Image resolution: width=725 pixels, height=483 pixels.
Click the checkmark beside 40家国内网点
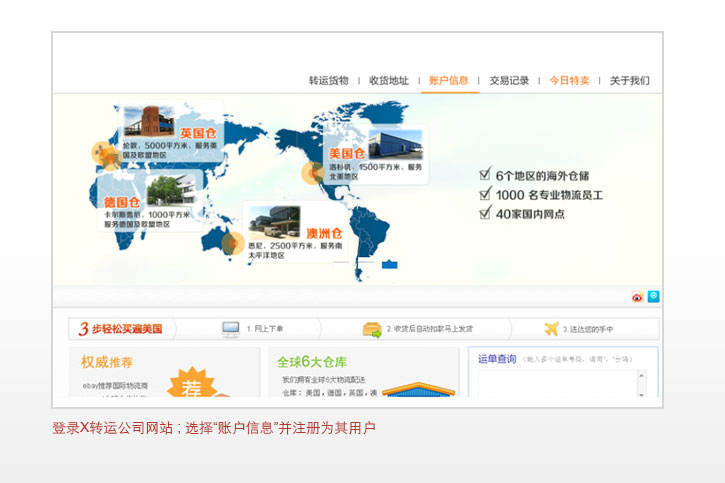click(485, 213)
